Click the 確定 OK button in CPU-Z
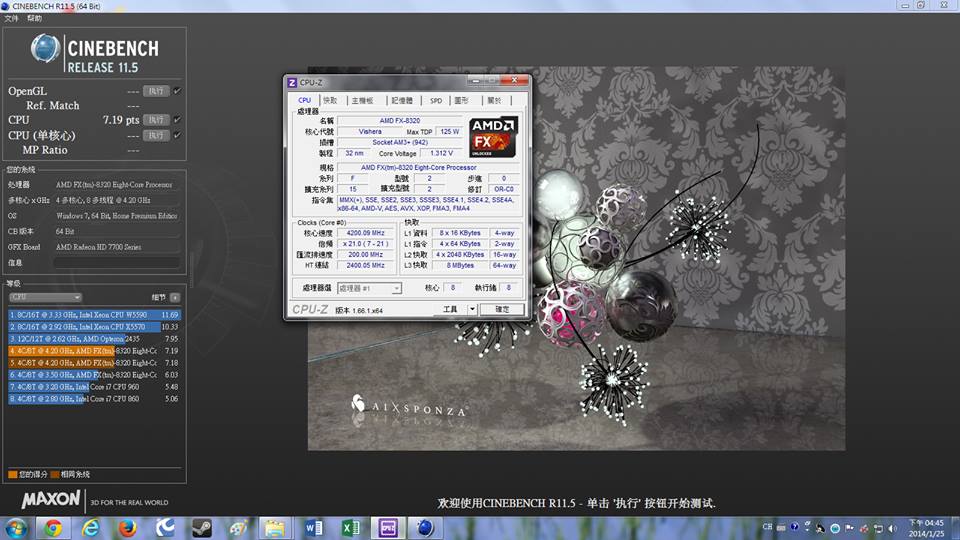The image size is (960, 540). point(502,309)
